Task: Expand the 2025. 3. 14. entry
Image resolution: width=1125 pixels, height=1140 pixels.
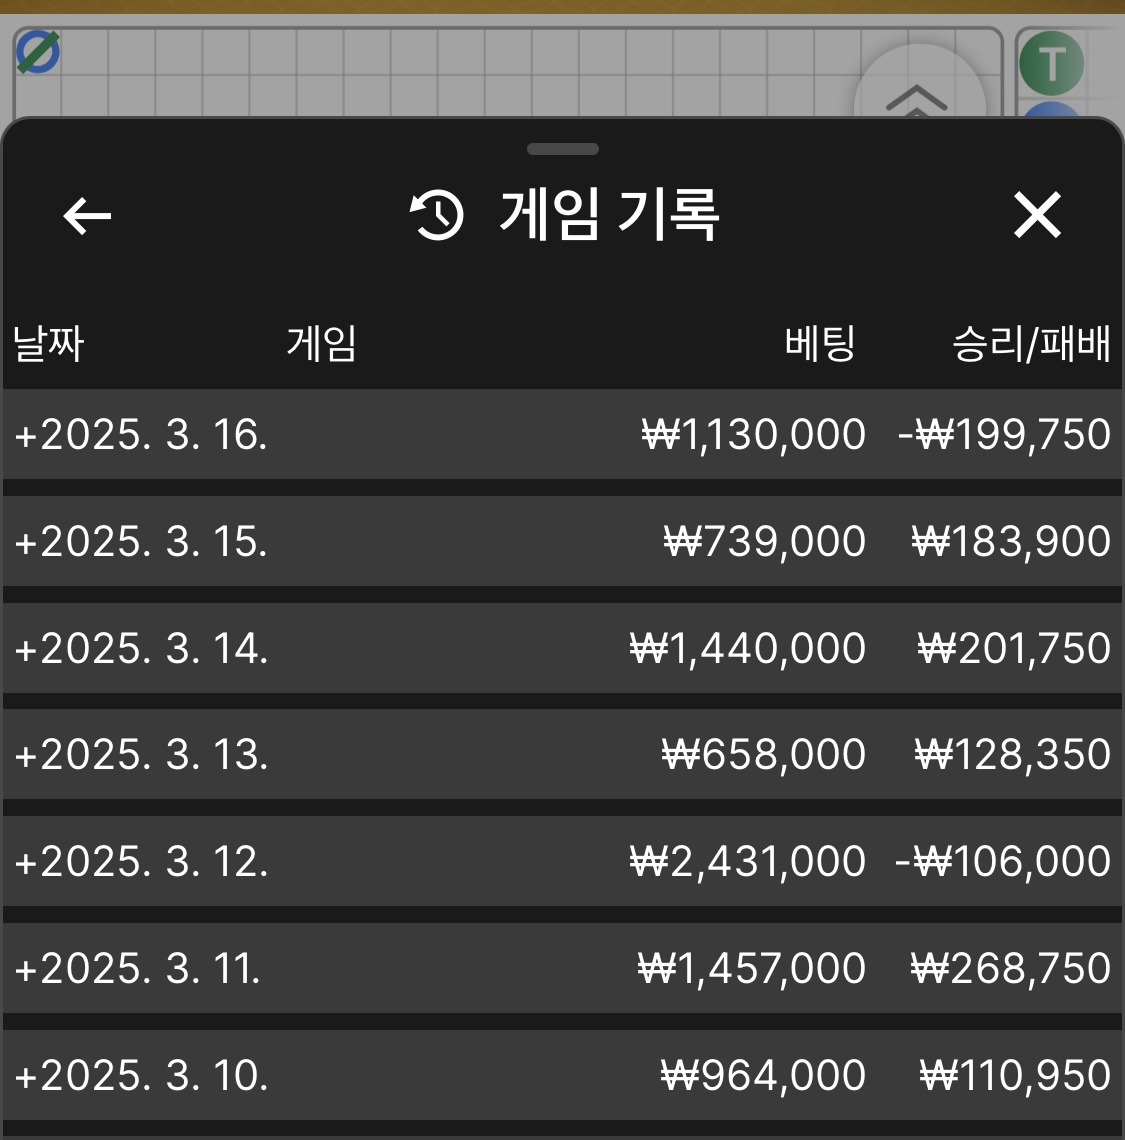Action: coord(141,649)
